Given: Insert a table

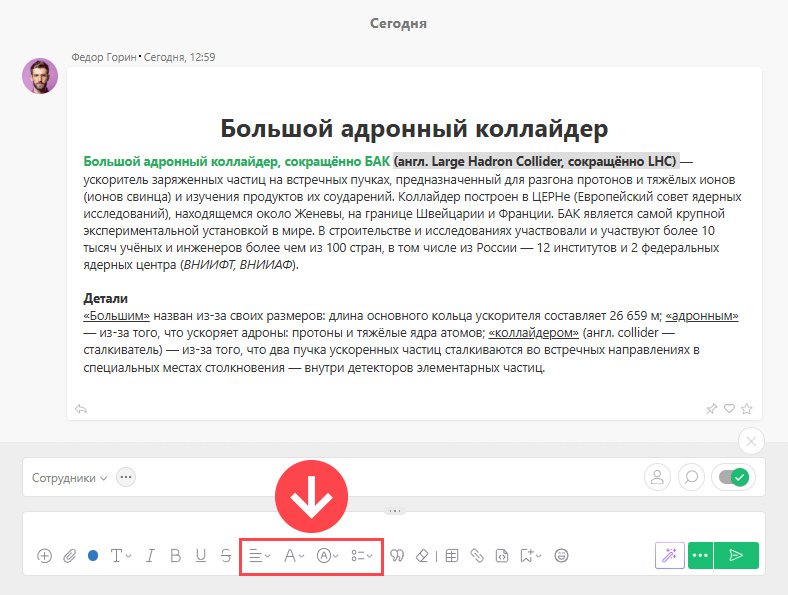Looking at the screenshot, I should coord(452,556).
